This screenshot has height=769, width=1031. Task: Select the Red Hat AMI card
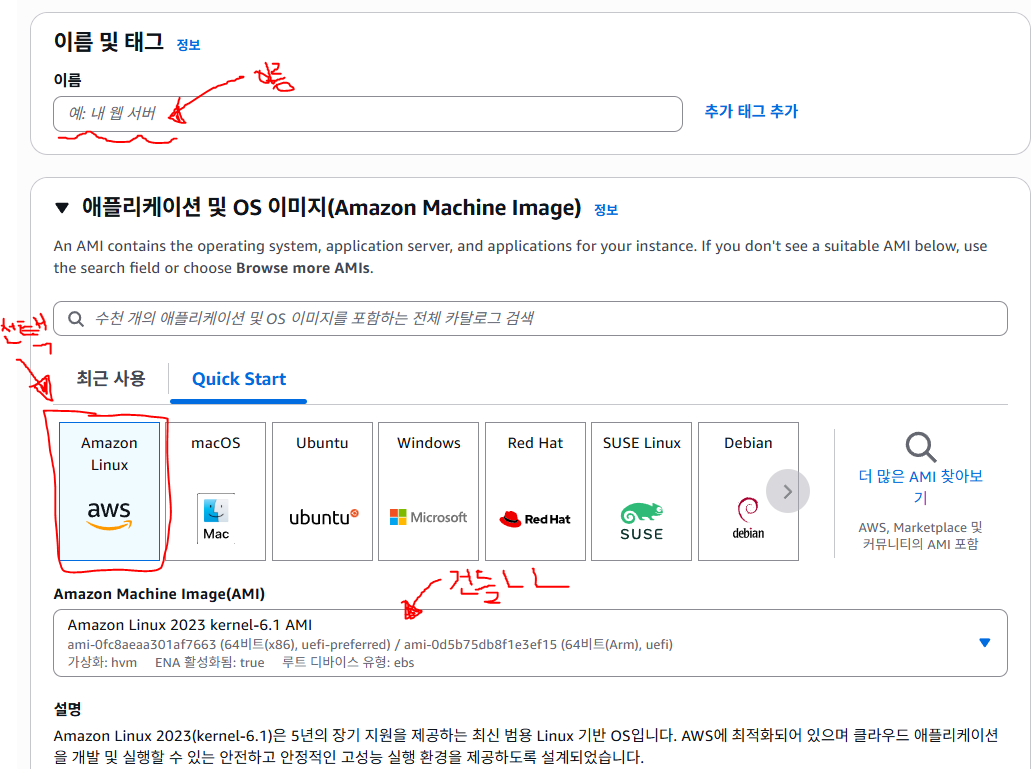click(535, 491)
